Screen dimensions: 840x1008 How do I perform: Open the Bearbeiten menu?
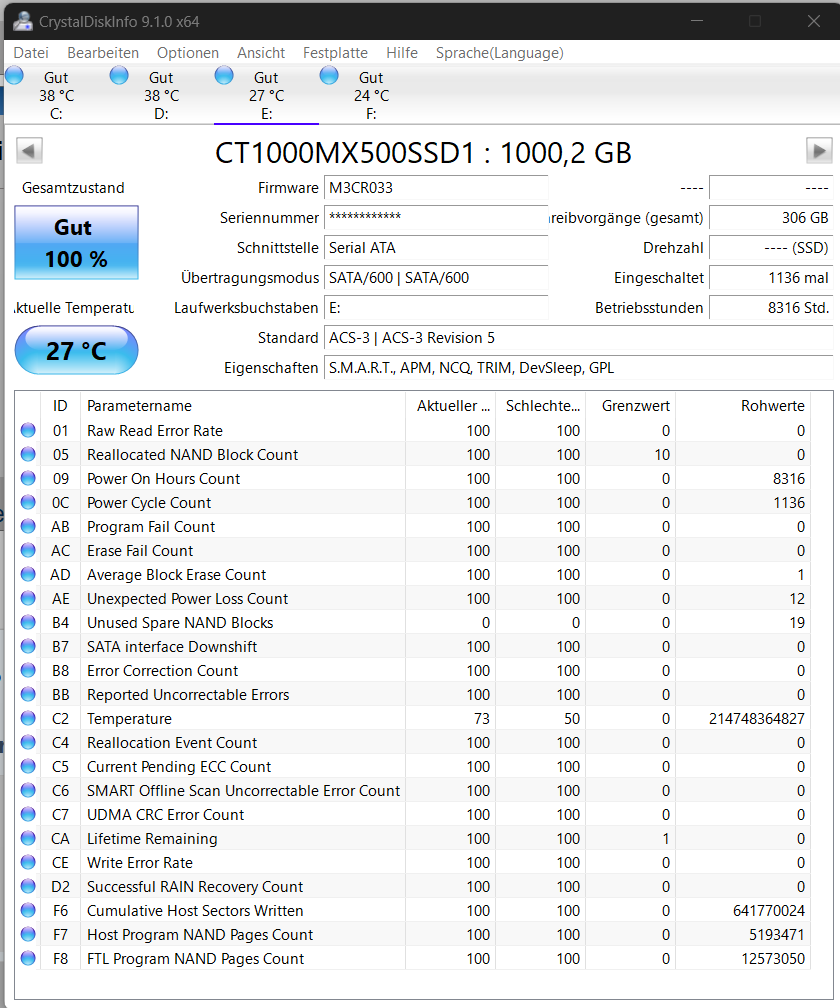pyautogui.click(x=103, y=53)
